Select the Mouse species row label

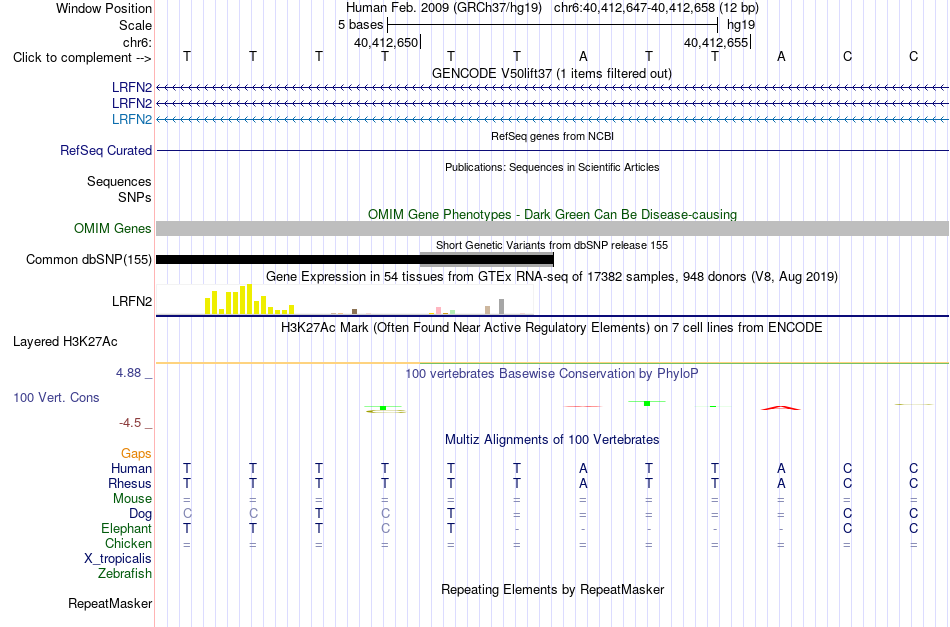pyautogui.click(x=132, y=499)
